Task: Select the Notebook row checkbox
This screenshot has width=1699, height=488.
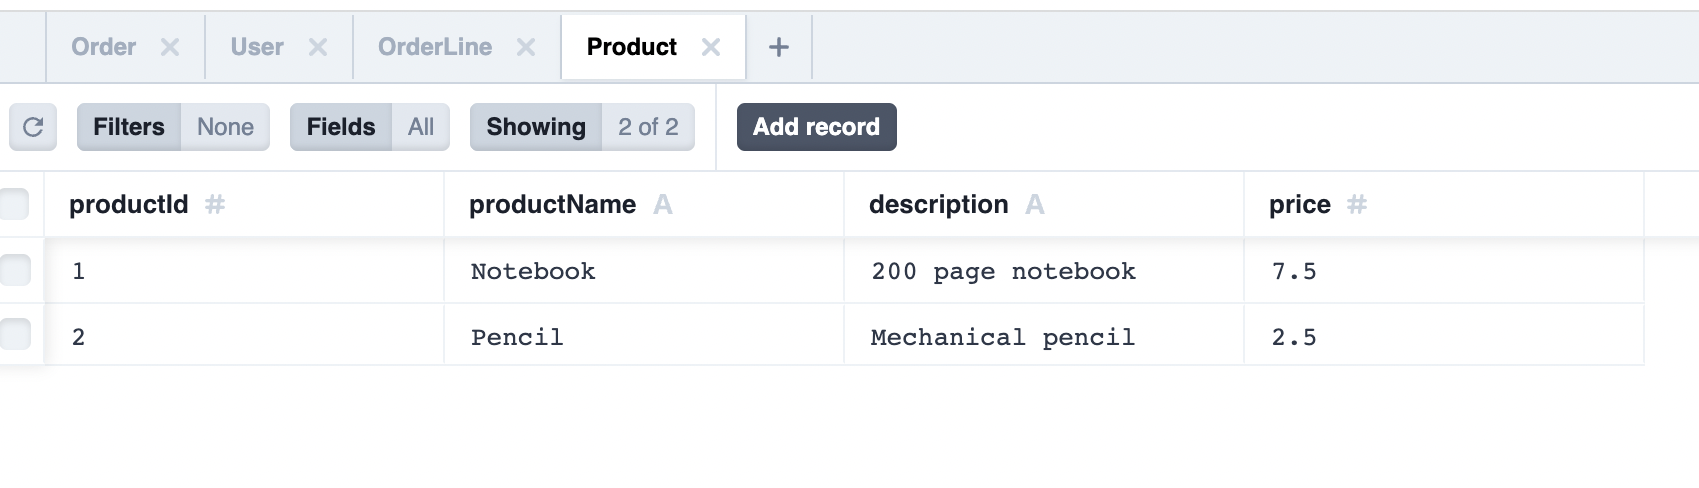Action: (x=15, y=270)
